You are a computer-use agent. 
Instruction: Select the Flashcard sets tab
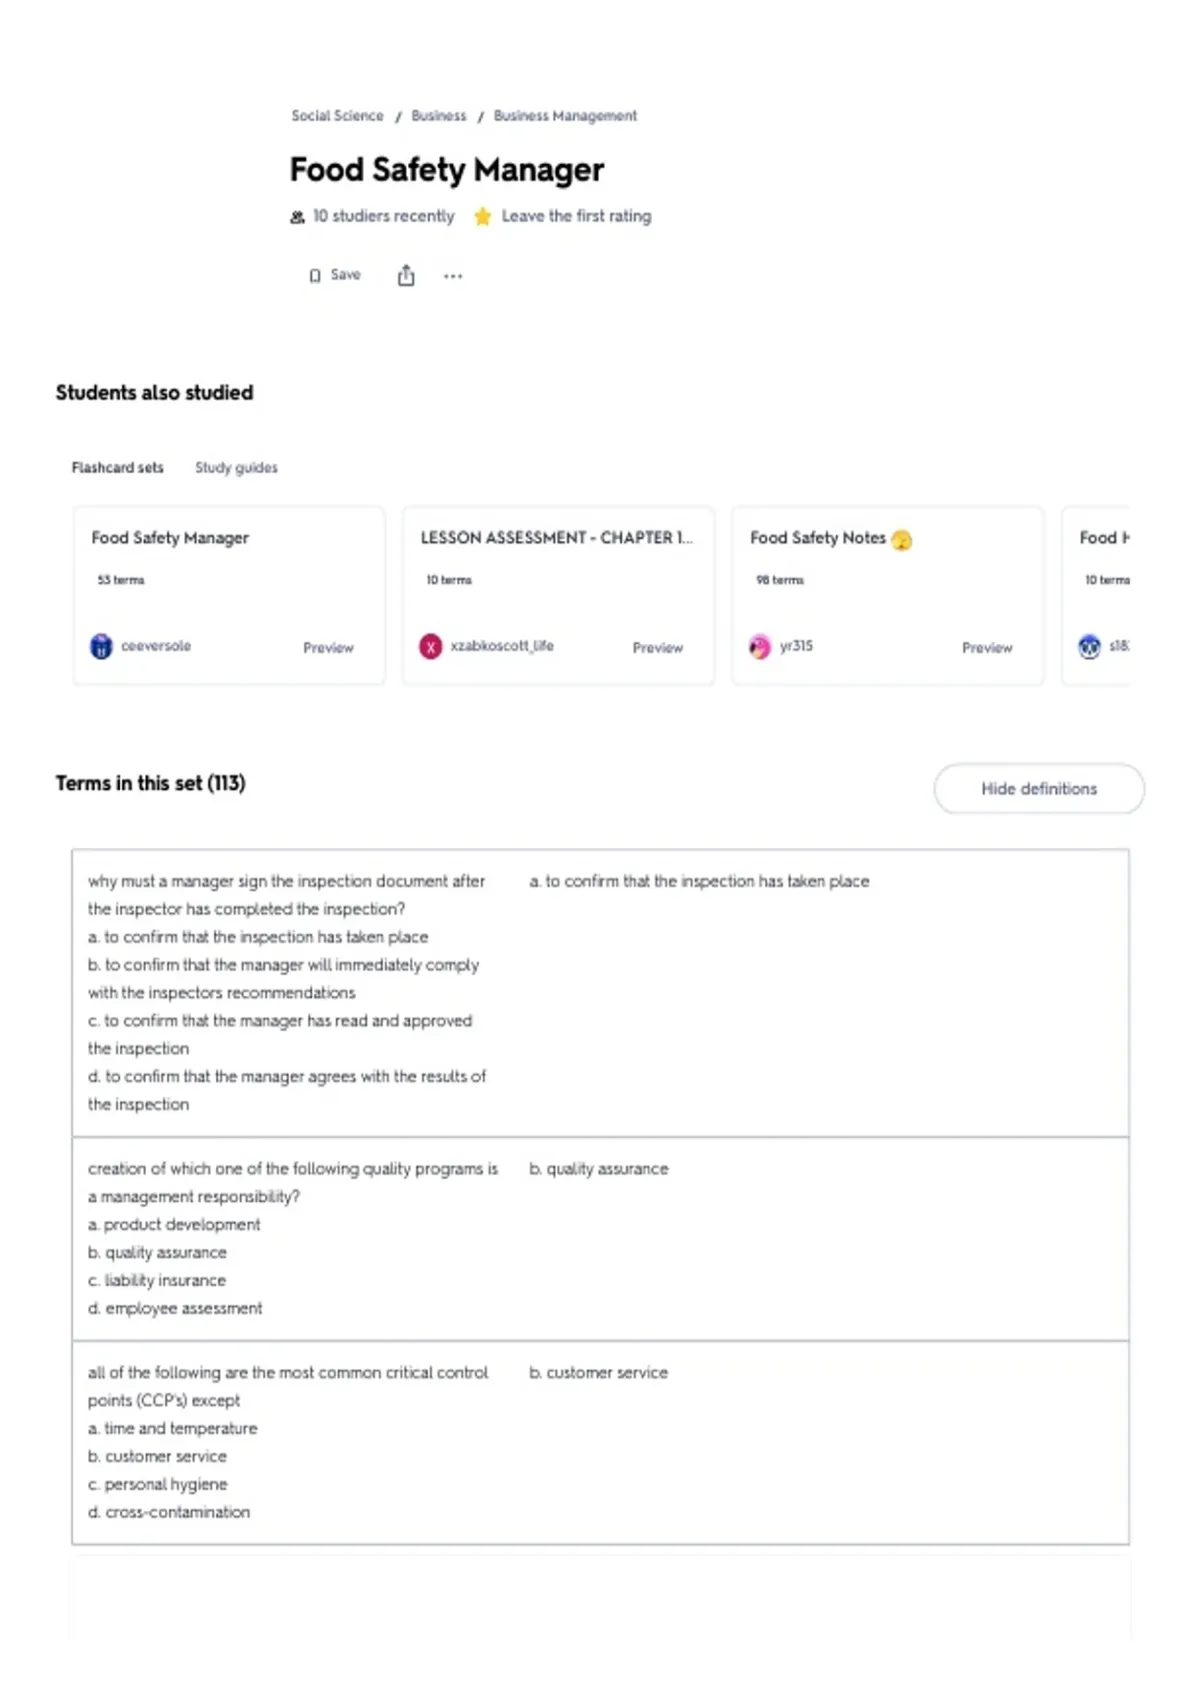pyautogui.click(x=117, y=468)
